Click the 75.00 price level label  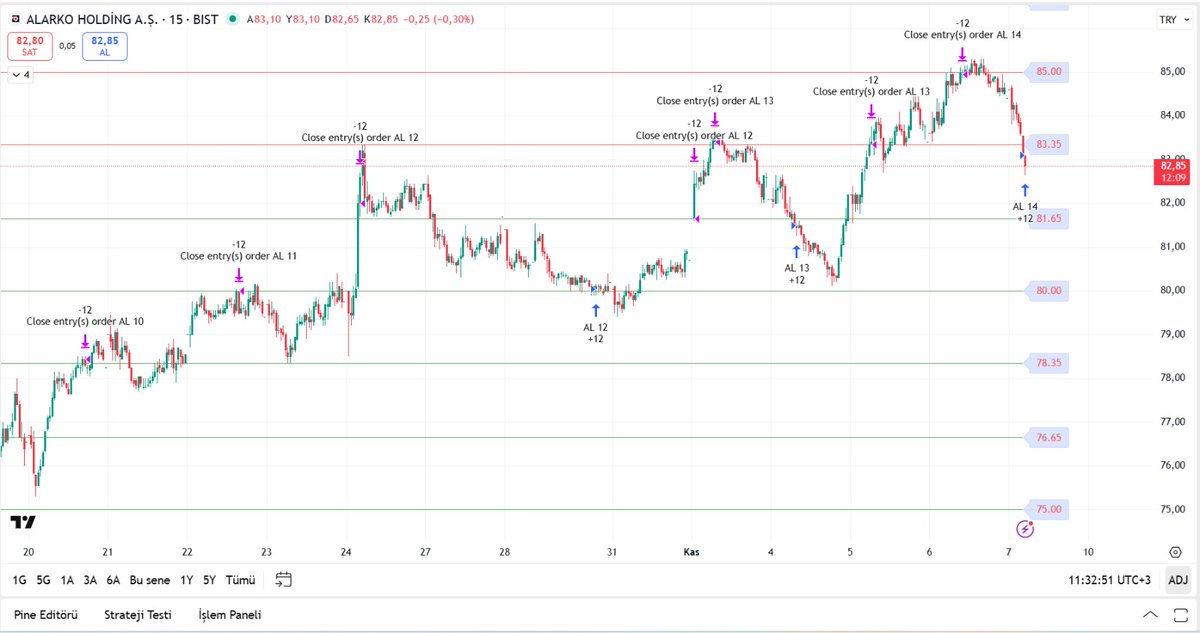[1048, 509]
